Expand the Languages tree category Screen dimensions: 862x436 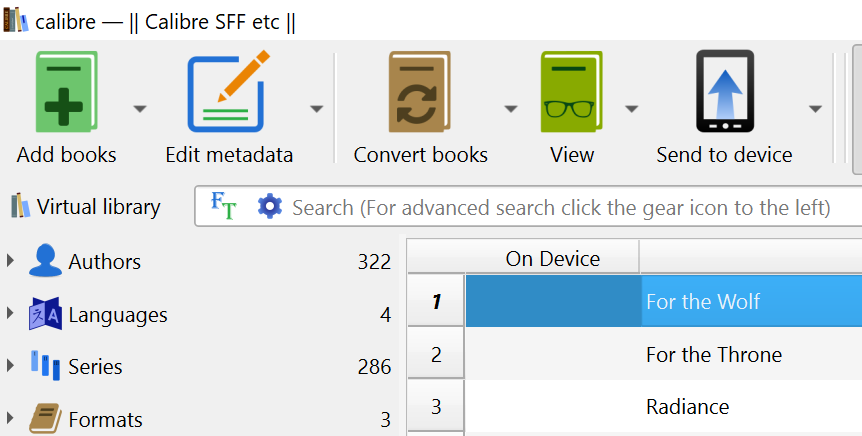[x=10, y=313]
